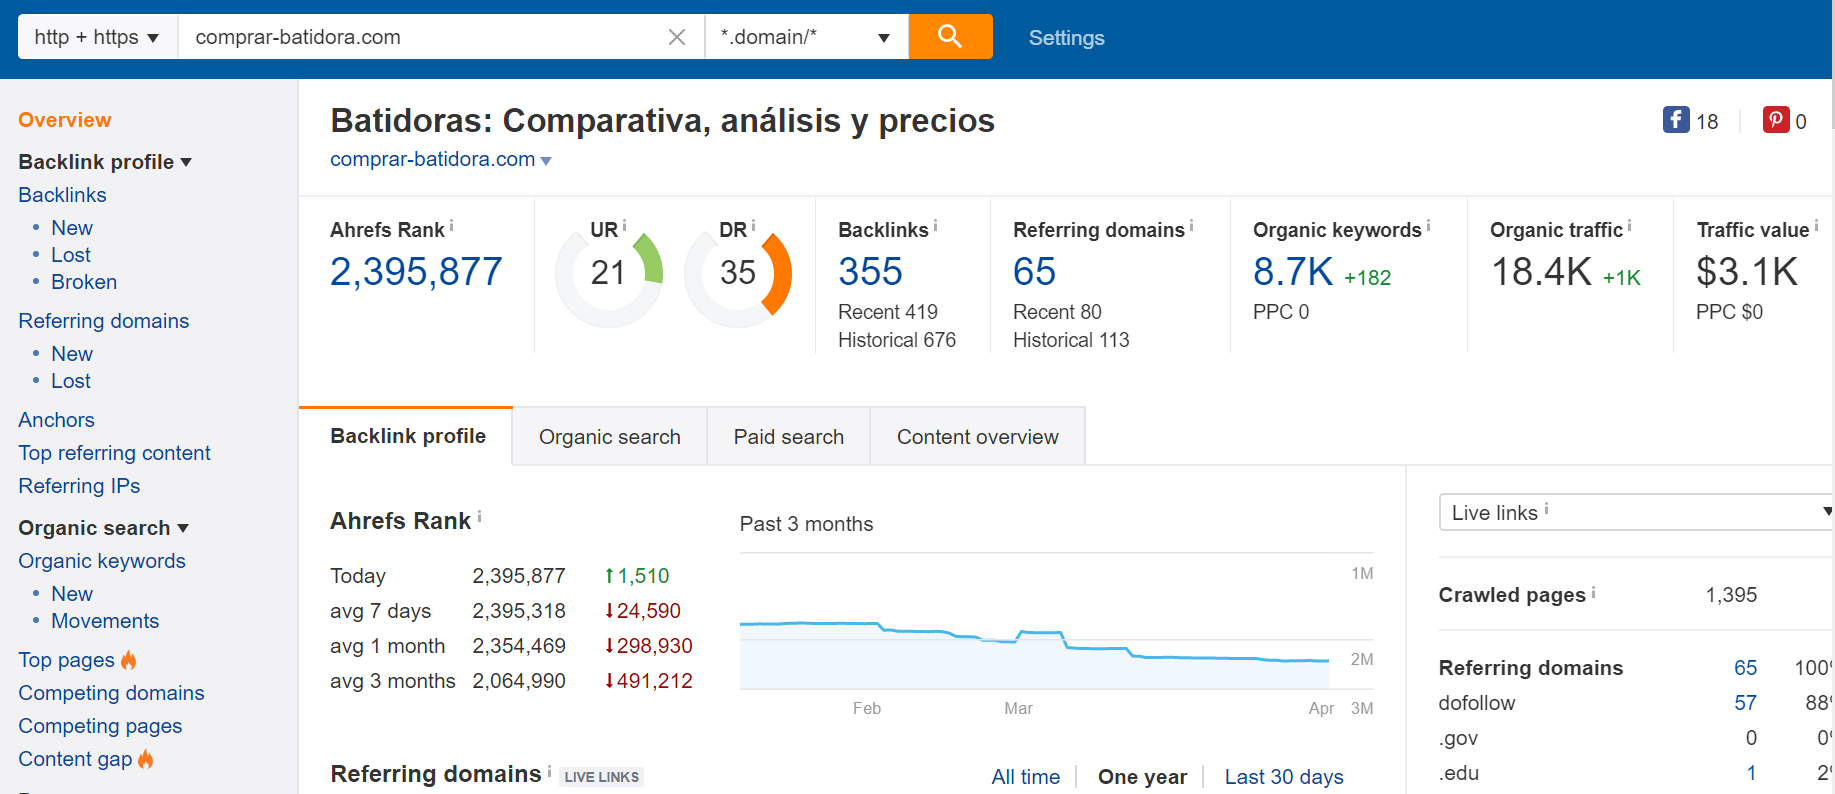Switch to the Organic search tab

coord(610,437)
